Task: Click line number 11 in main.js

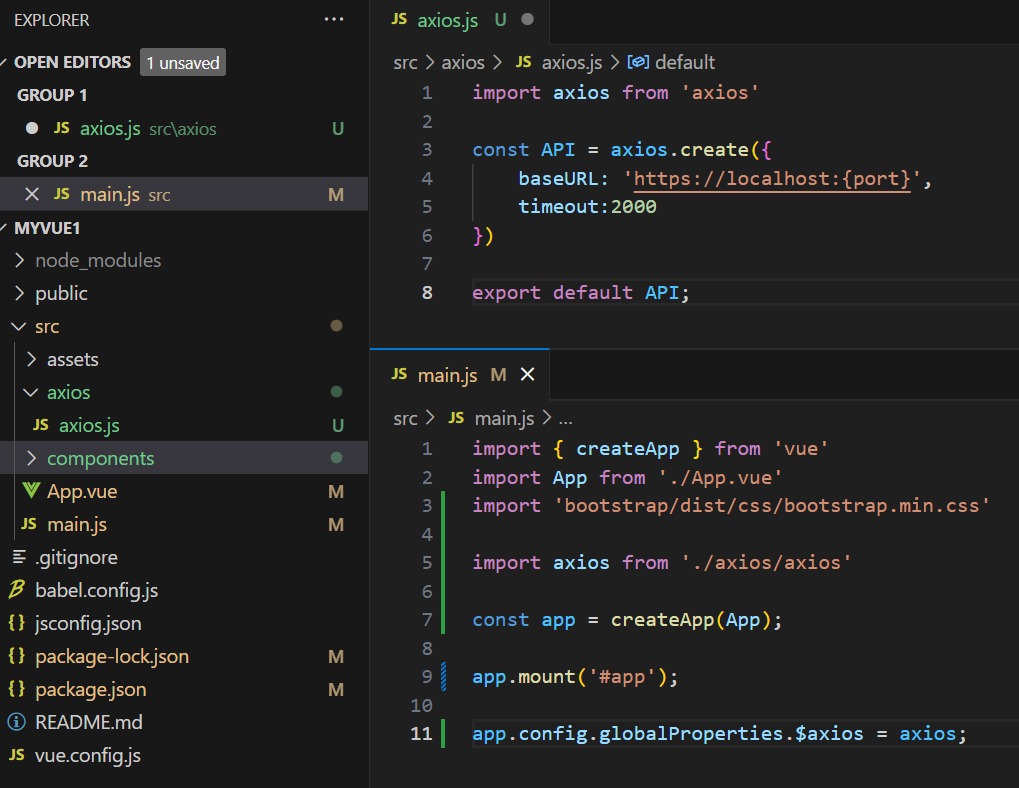Action: pos(421,734)
